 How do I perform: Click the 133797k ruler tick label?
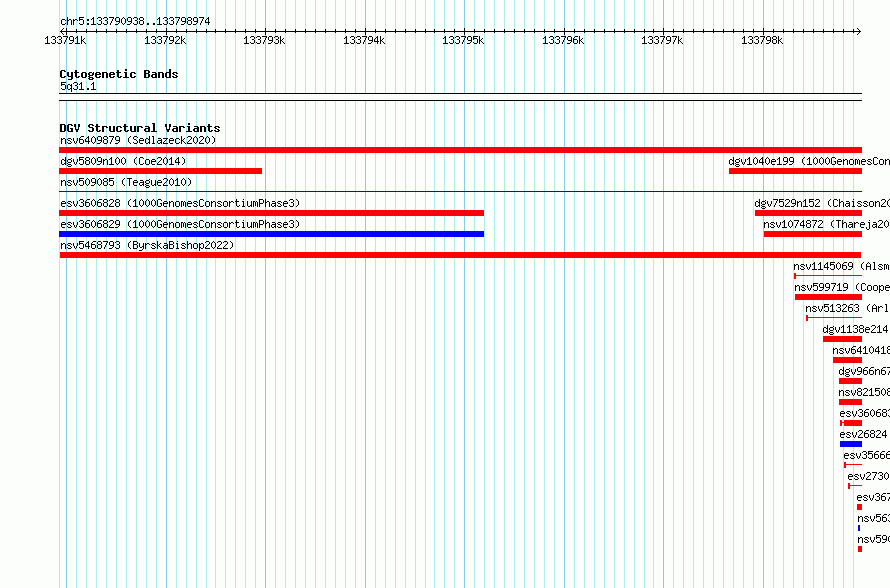pos(662,40)
